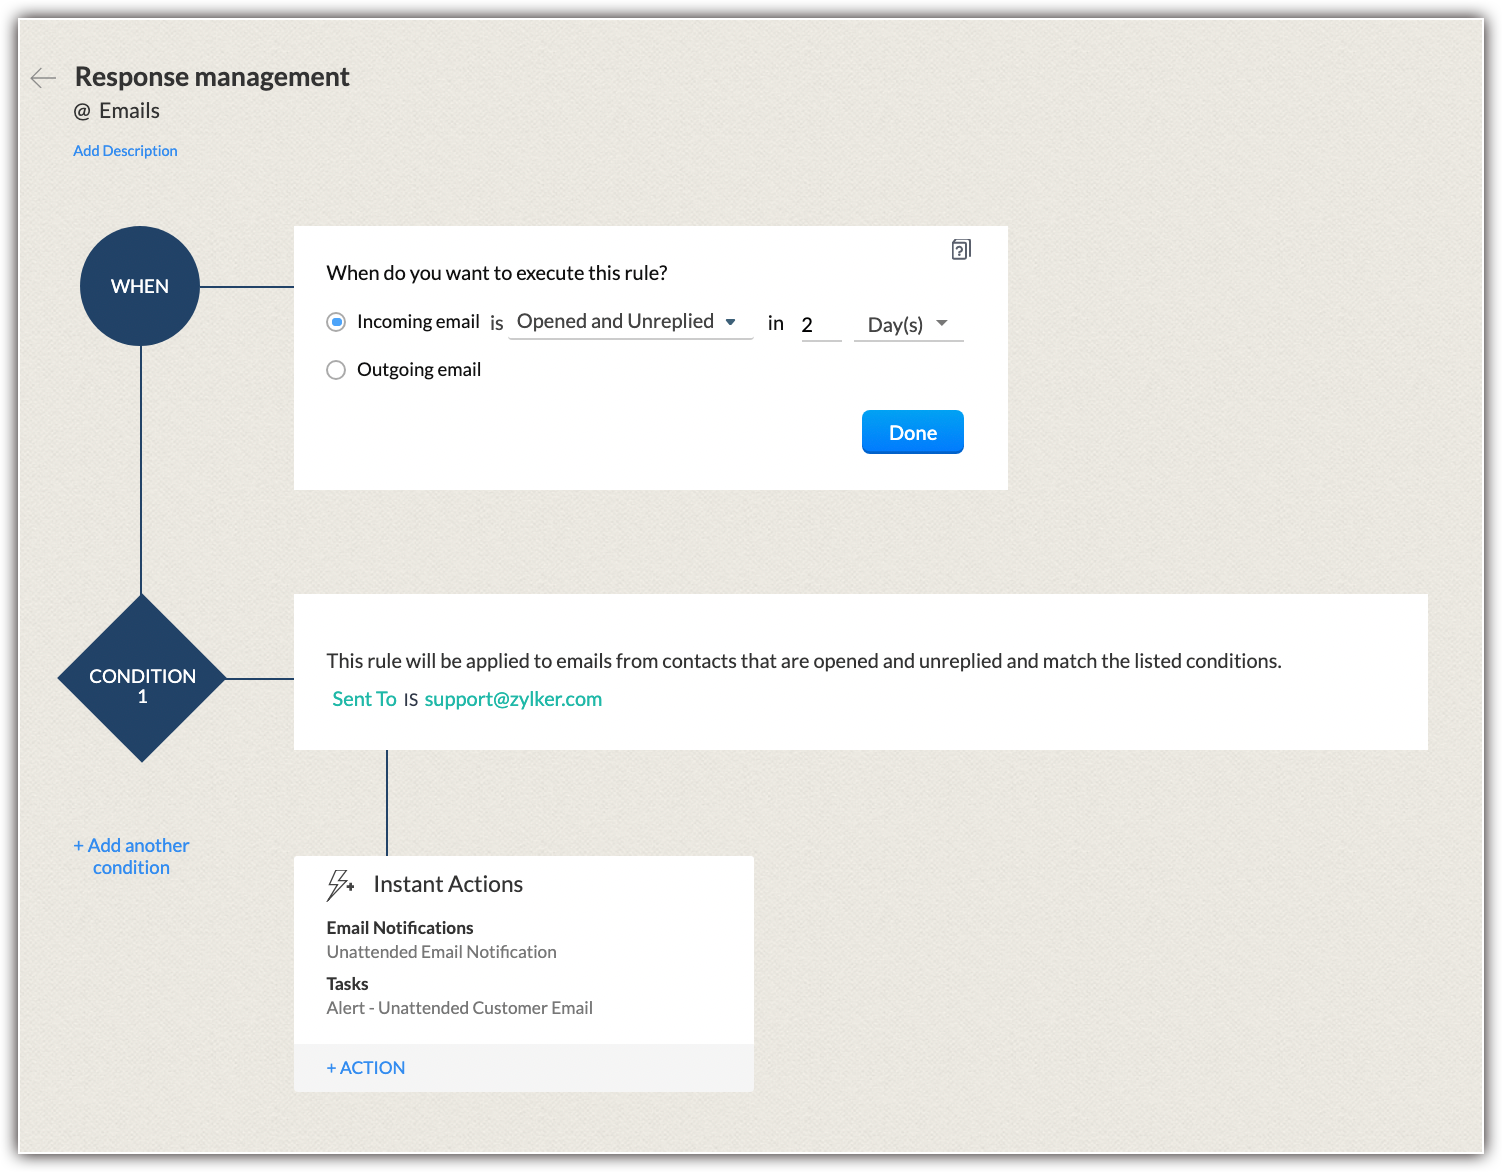Click the Add Description link
Screen dimensions: 1502x1172
pos(125,151)
